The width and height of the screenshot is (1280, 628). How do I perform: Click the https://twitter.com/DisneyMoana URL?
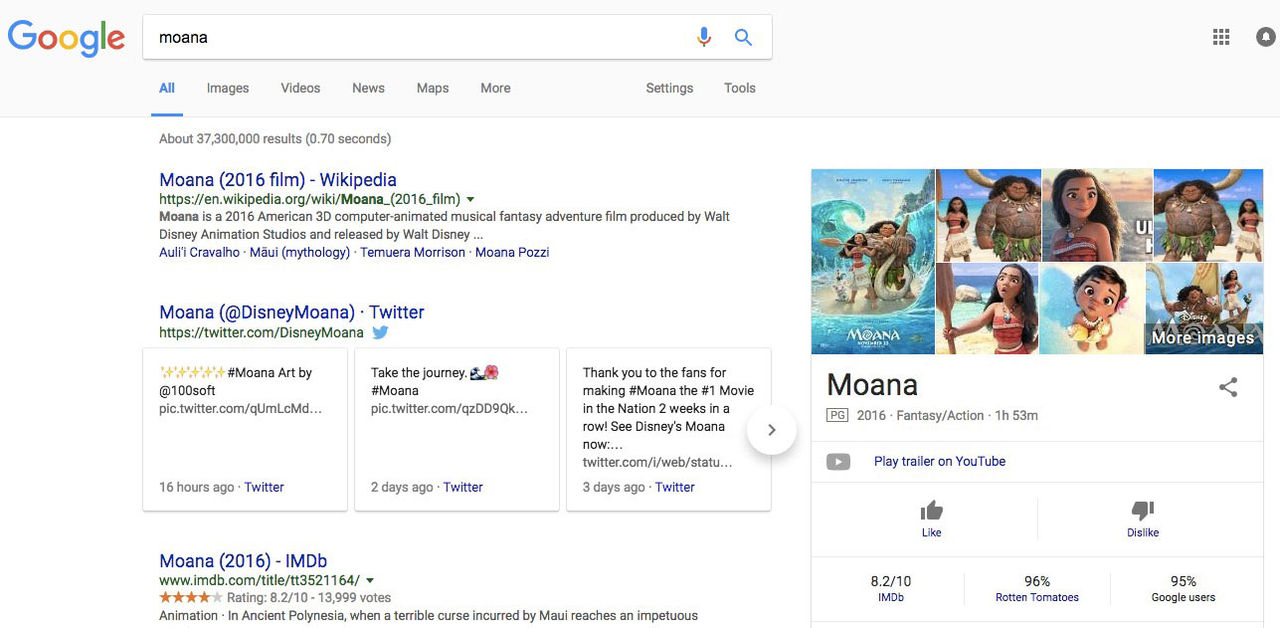[261, 332]
